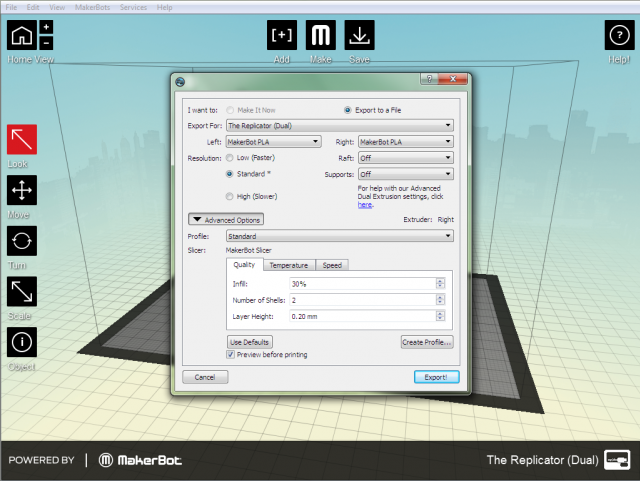Click the dialog's question mark help button
Image resolution: width=640 pixels, height=481 pixels.
pyautogui.click(x=429, y=79)
